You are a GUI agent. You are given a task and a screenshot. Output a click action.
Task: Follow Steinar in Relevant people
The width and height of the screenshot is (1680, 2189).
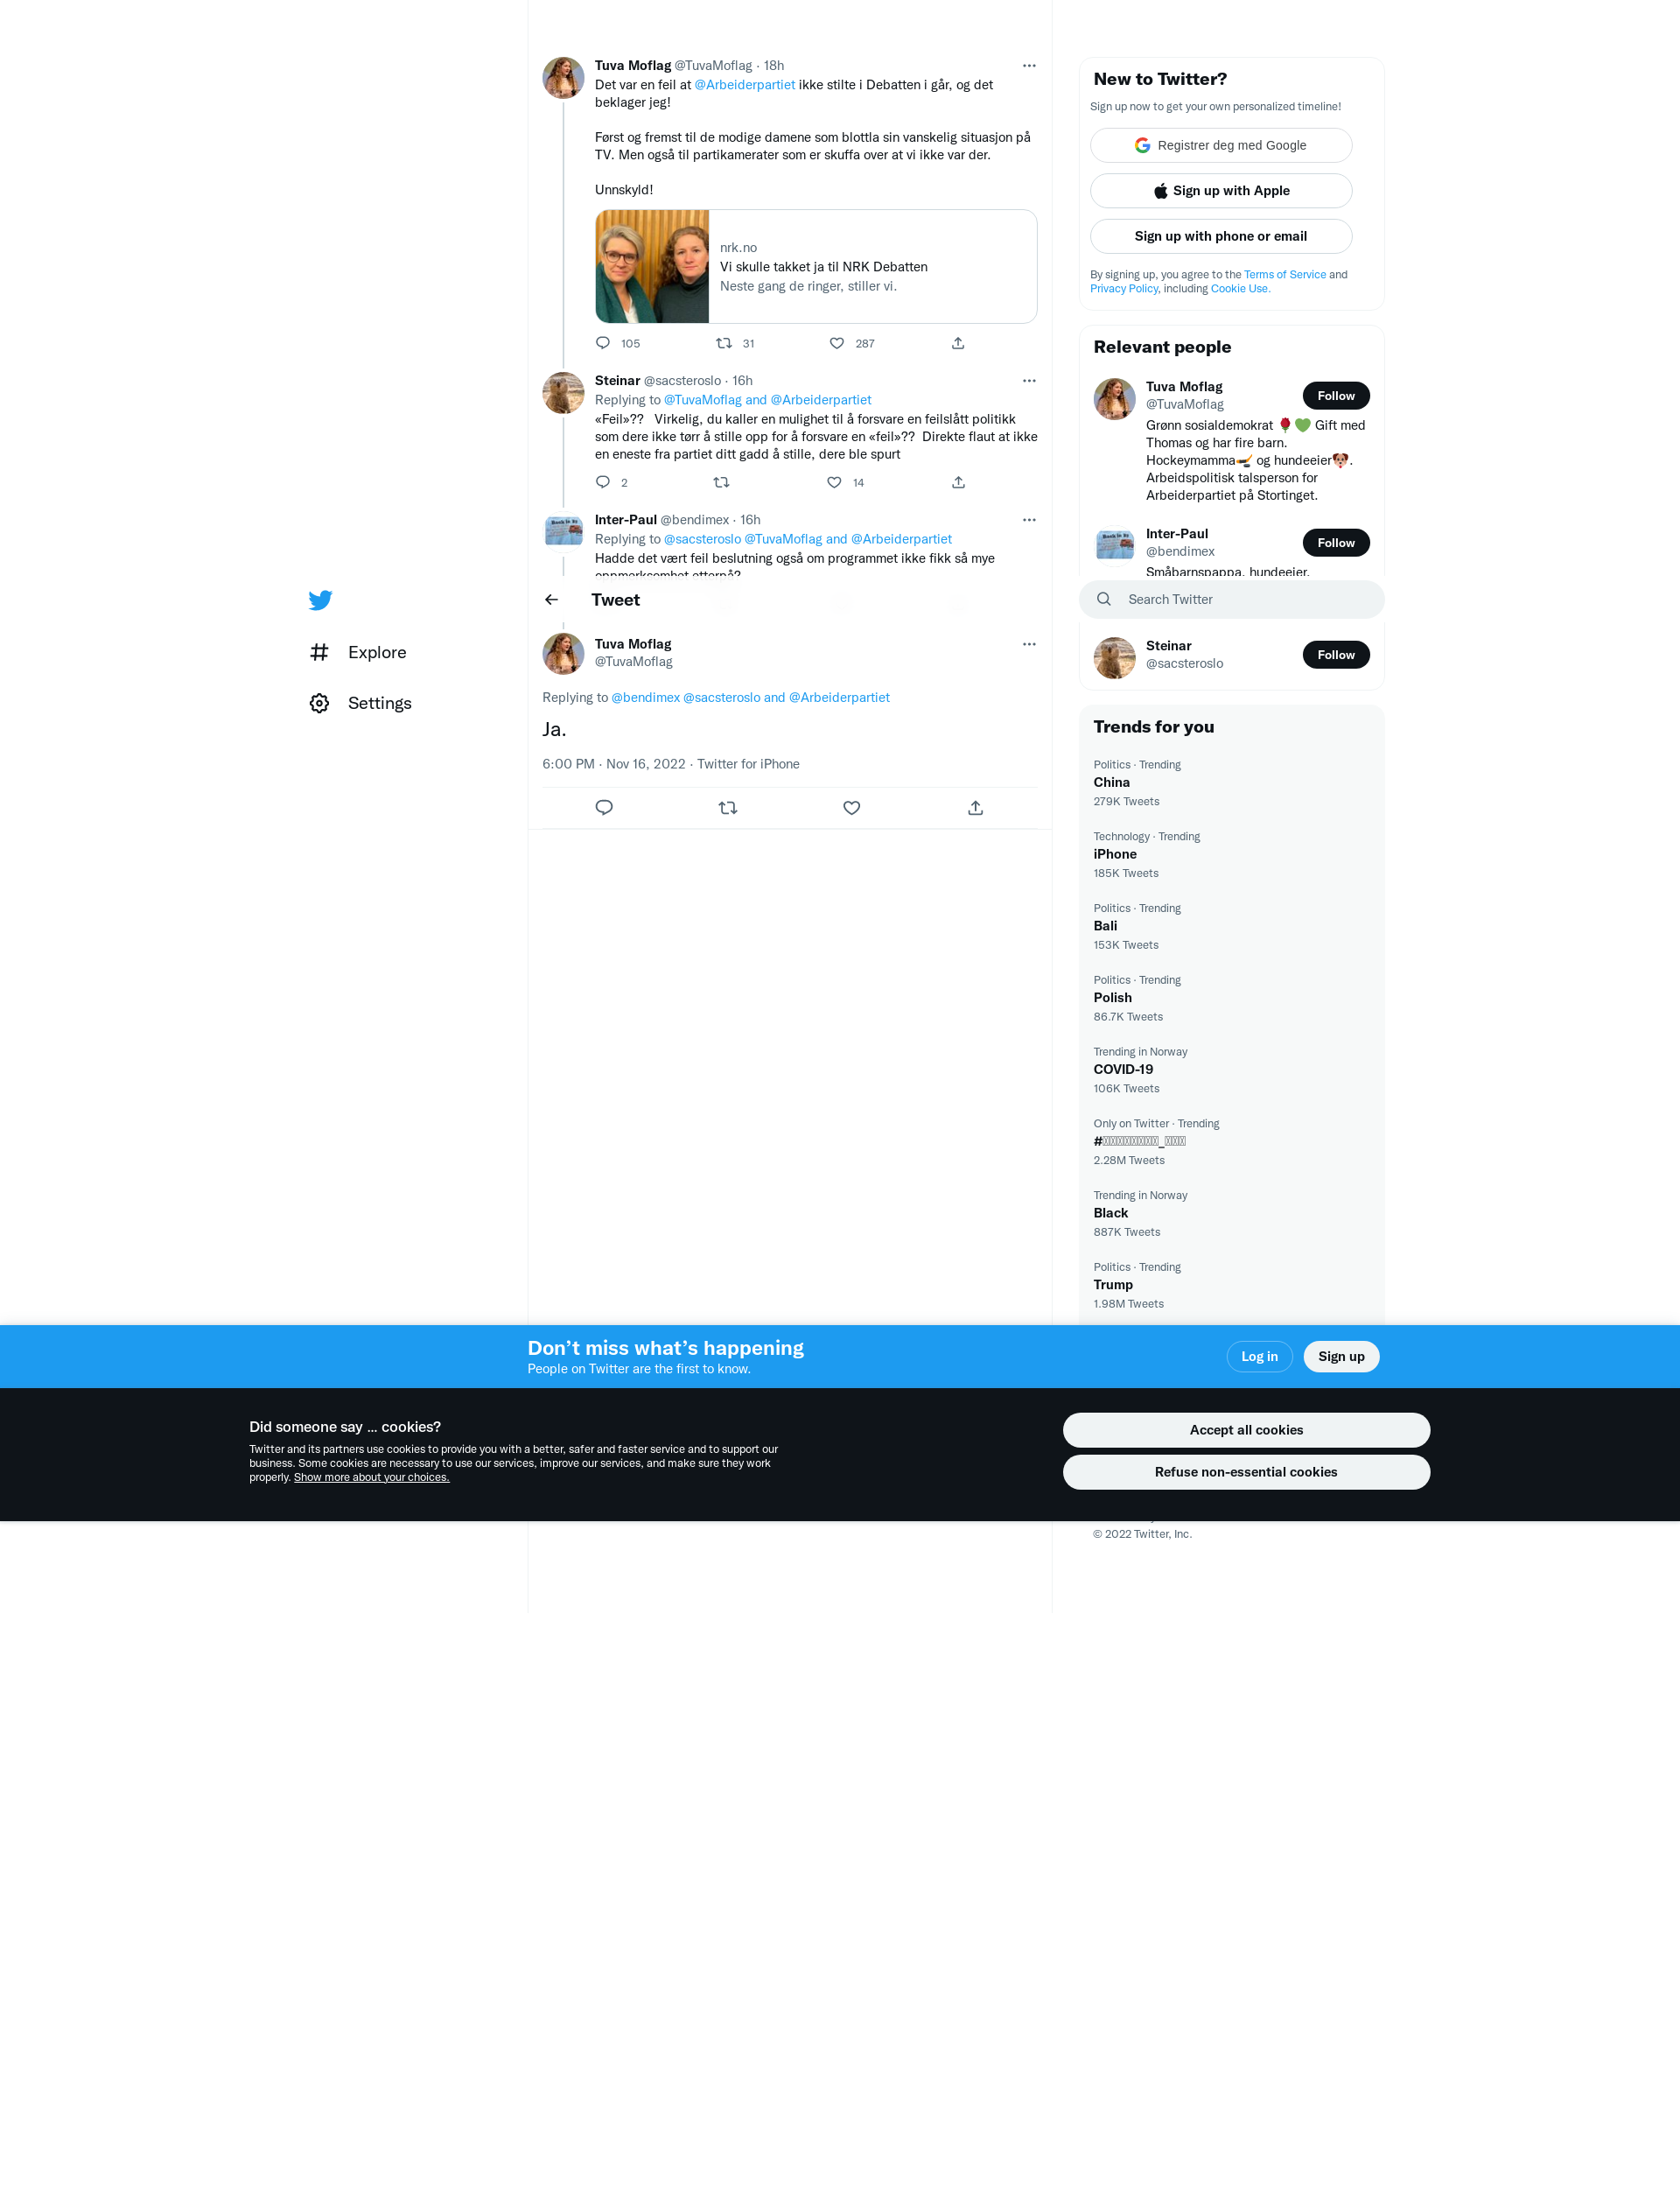click(x=1336, y=655)
